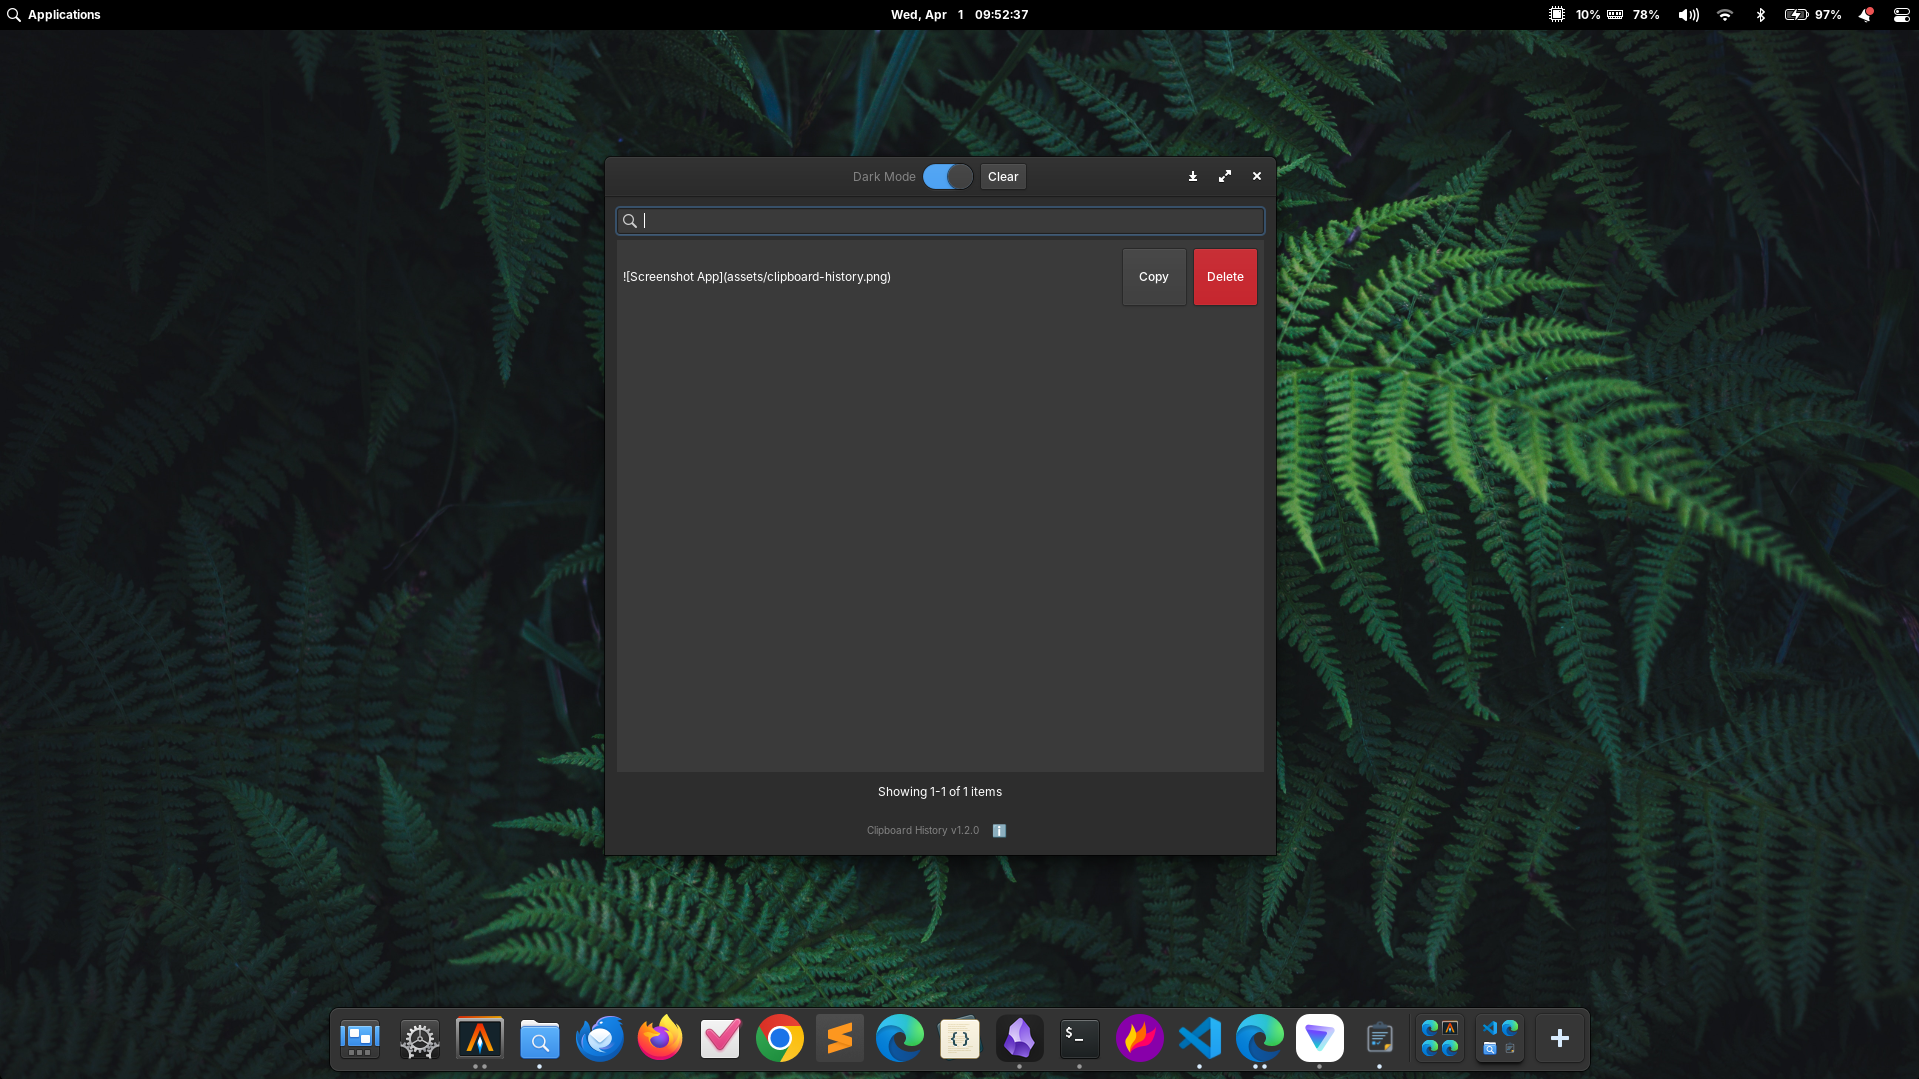
Task: Delete the Screenshot App clipboard entry
Action: [x=1225, y=277]
